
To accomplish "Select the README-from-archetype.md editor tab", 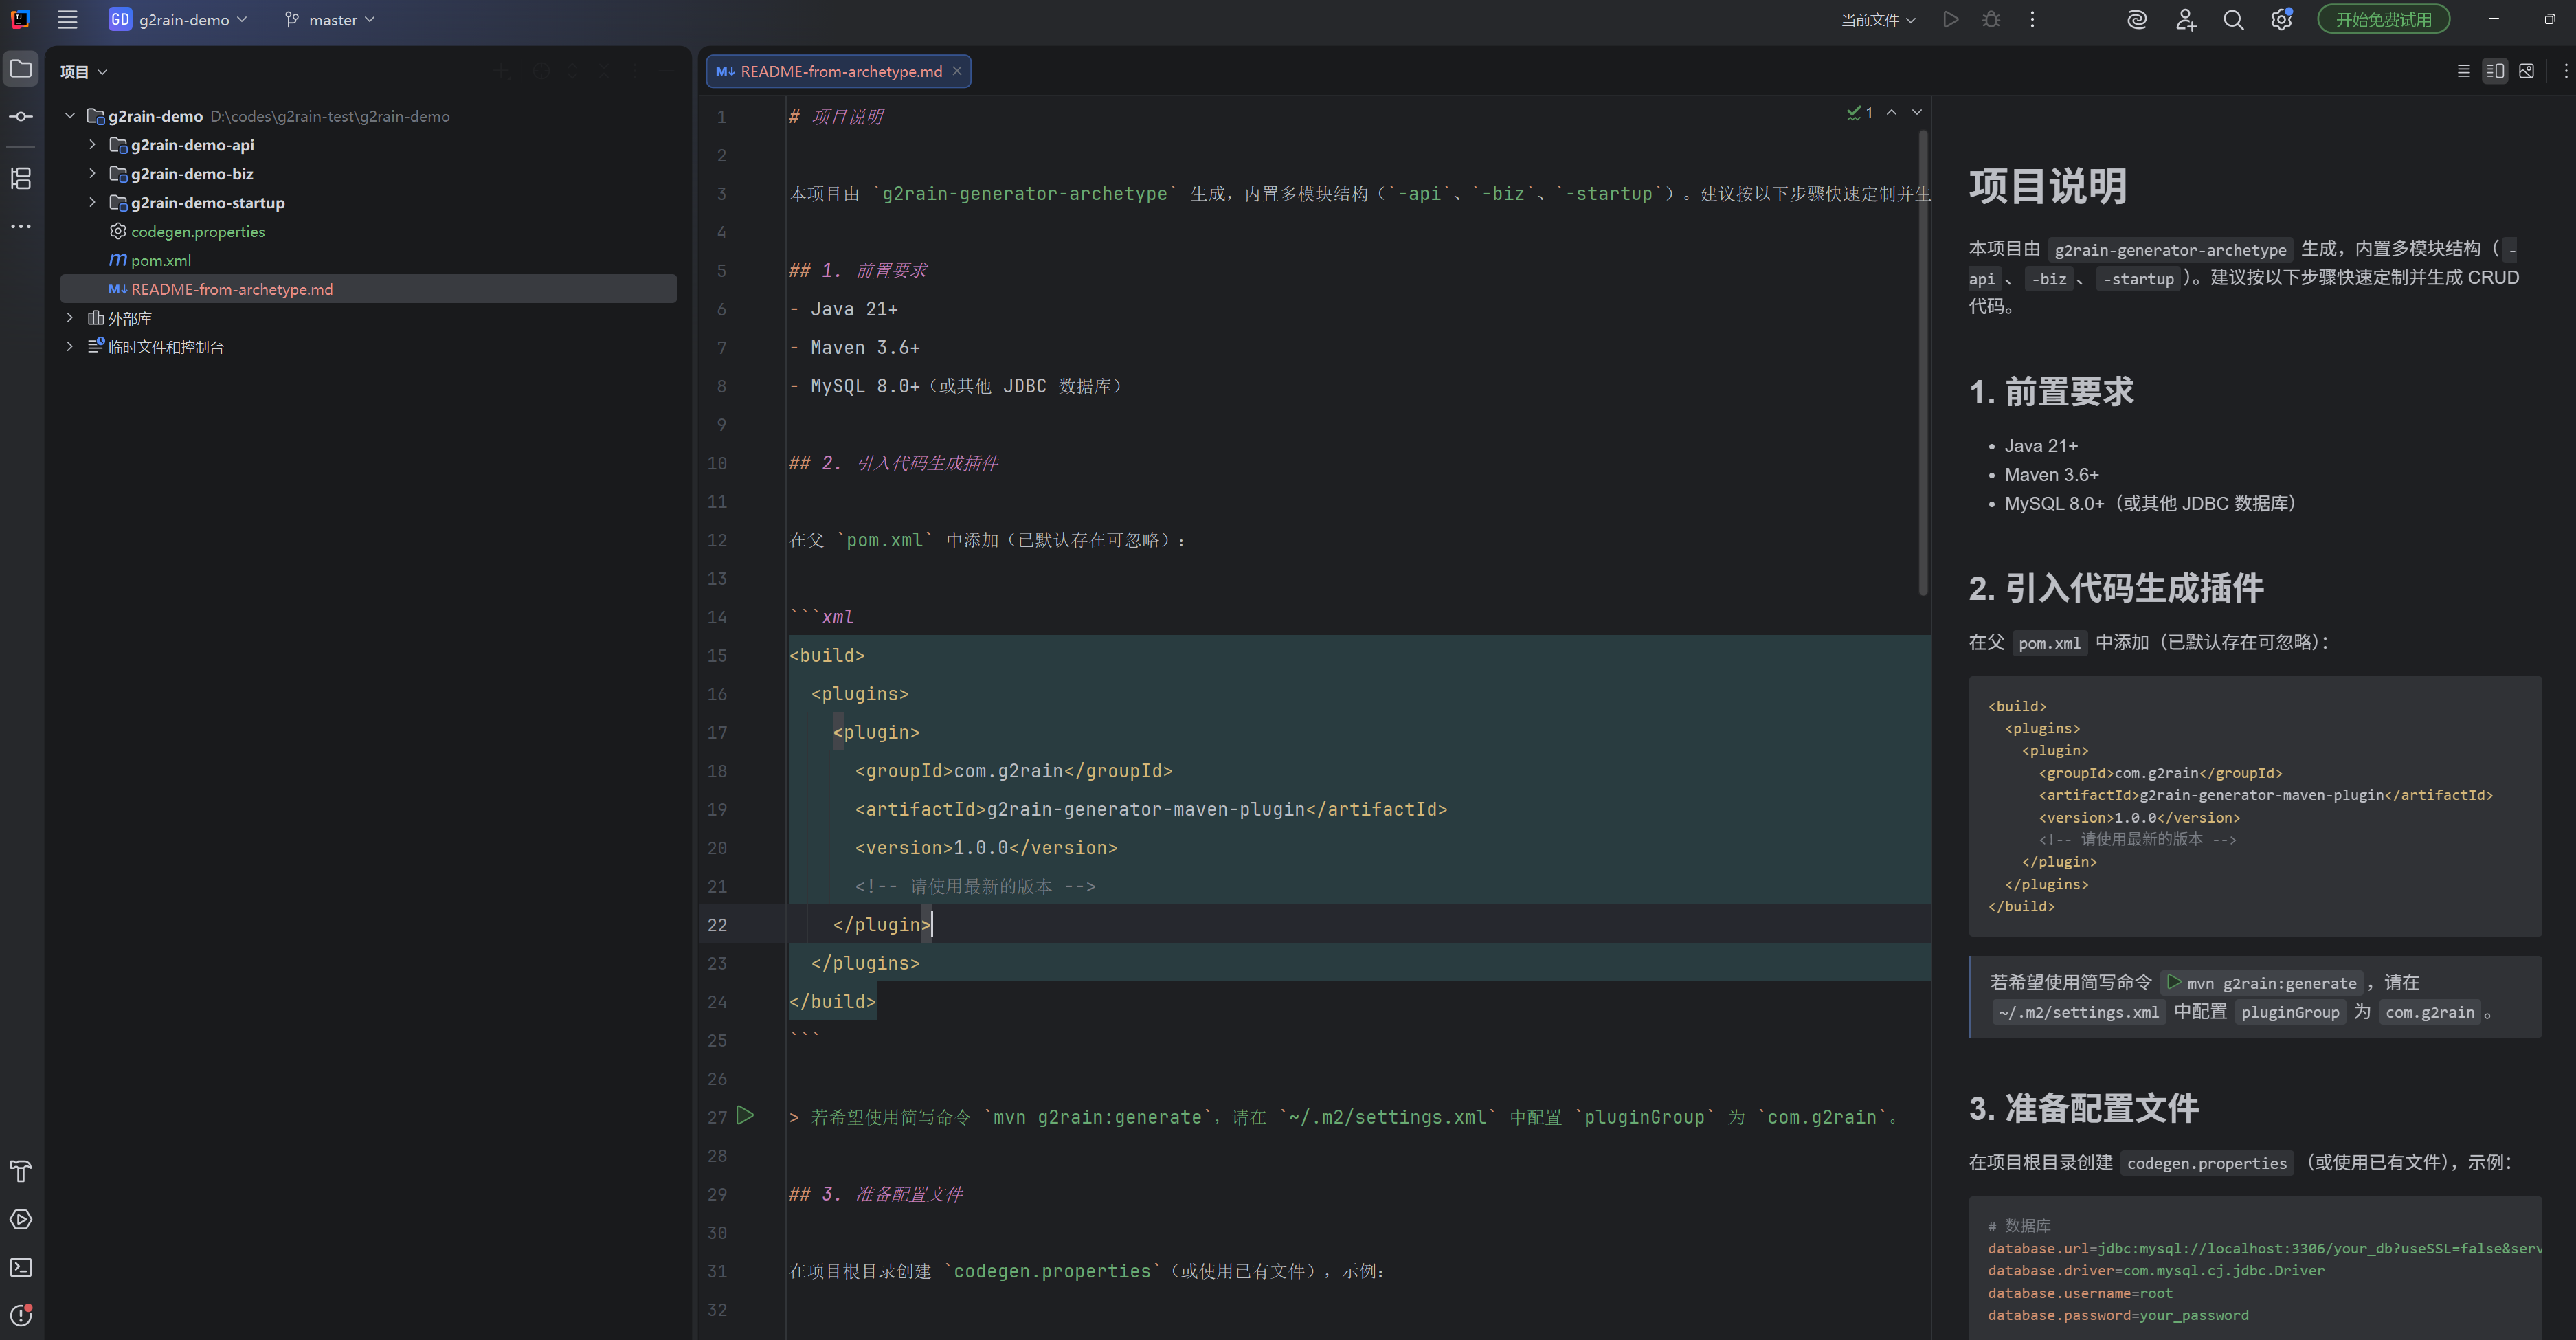I will click(x=840, y=71).
